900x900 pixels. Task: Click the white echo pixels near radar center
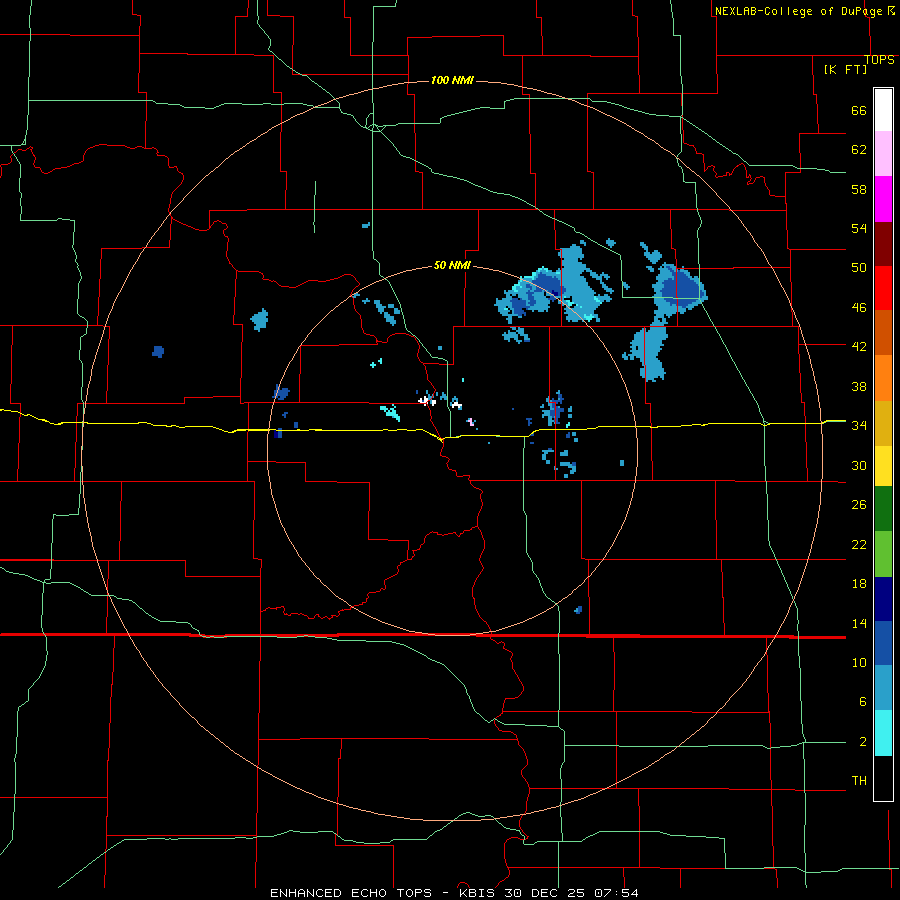point(426,399)
